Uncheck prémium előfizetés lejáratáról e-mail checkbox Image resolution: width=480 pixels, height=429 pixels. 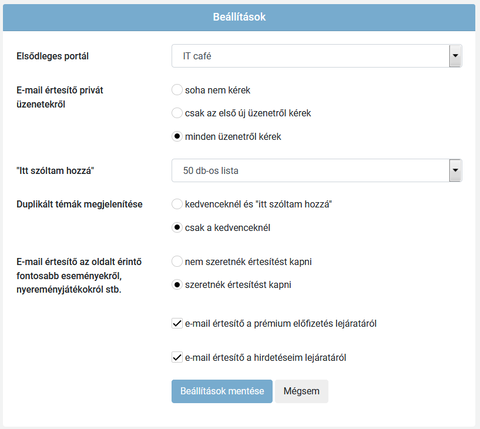tap(177, 323)
